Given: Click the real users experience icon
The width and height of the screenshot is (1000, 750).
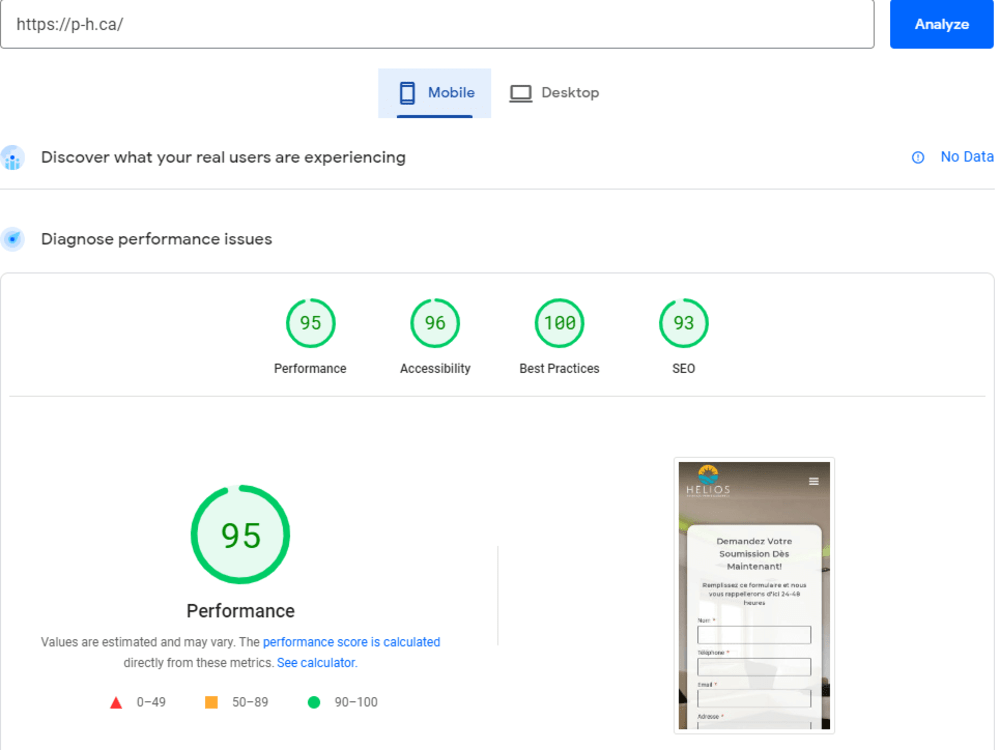Looking at the screenshot, I should pos(12,158).
